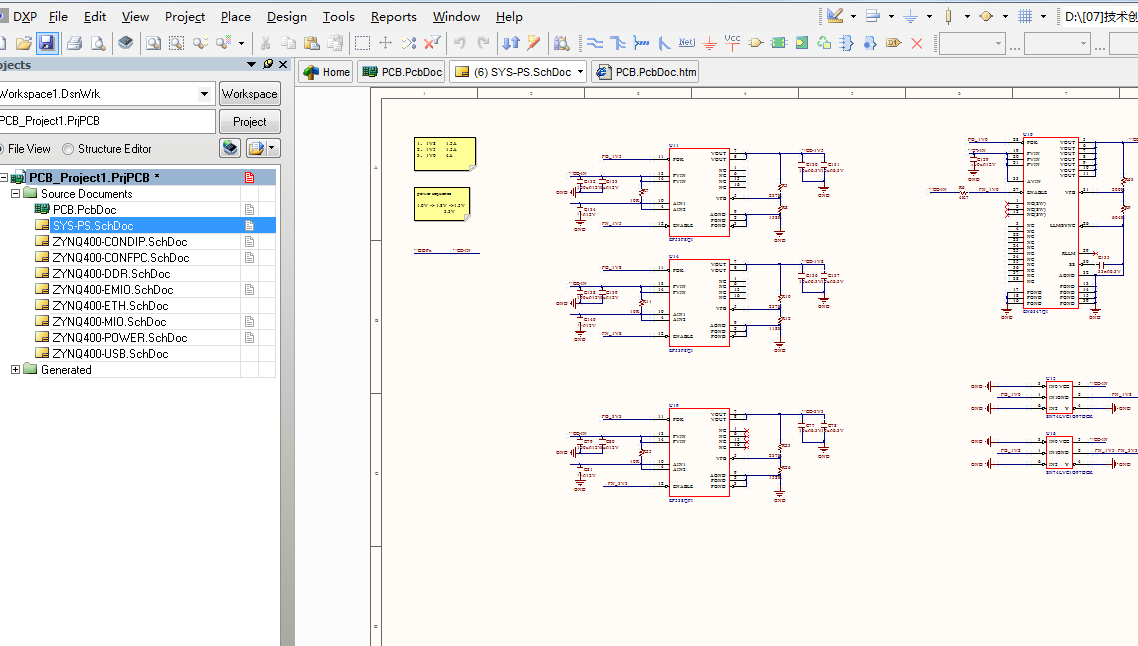
Task: Activate select-inside-area dashed rectangle tool
Action: click(362, 44)
